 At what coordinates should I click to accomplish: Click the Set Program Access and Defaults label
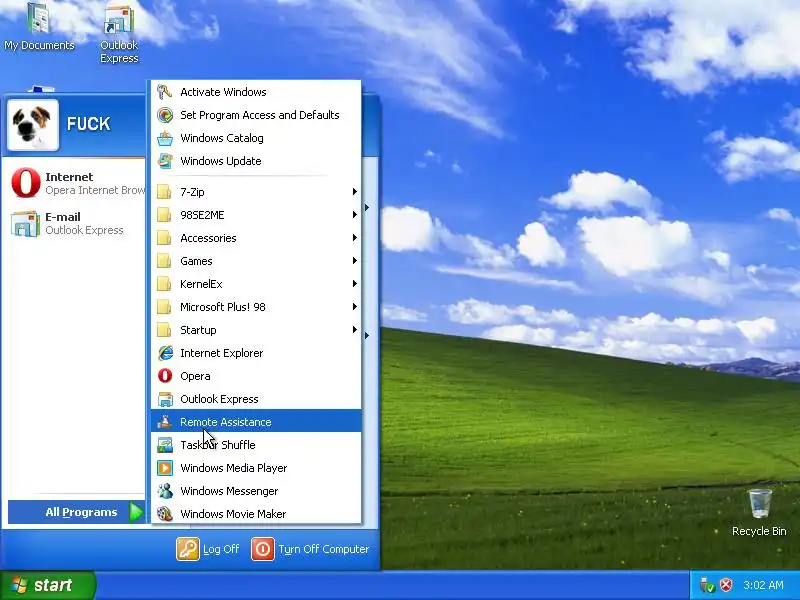point(260,115)
